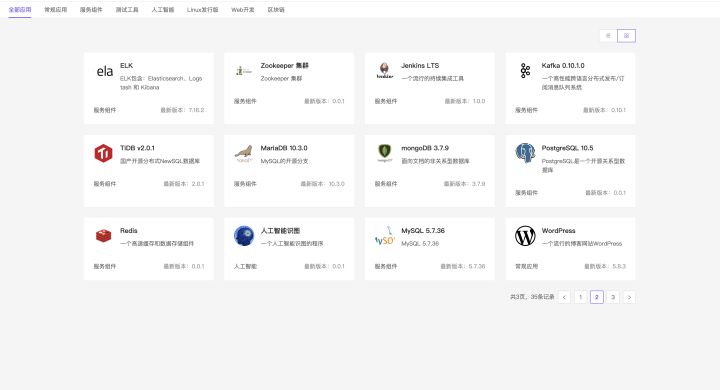Click the MySQL dolphin logo icon
This screenshot has height=390, width=720.
click(x=385, y=236)
